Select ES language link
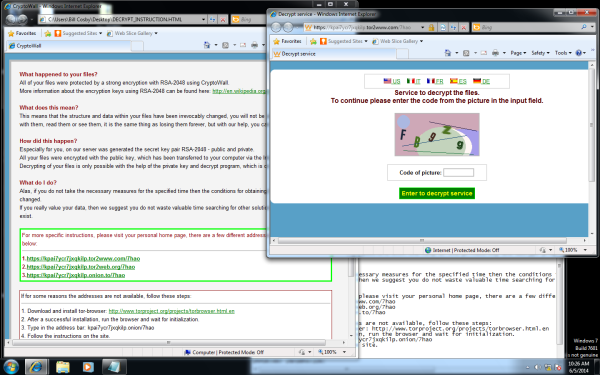The width and height of the screenshot is (600, 375). [x=458, y=81]
